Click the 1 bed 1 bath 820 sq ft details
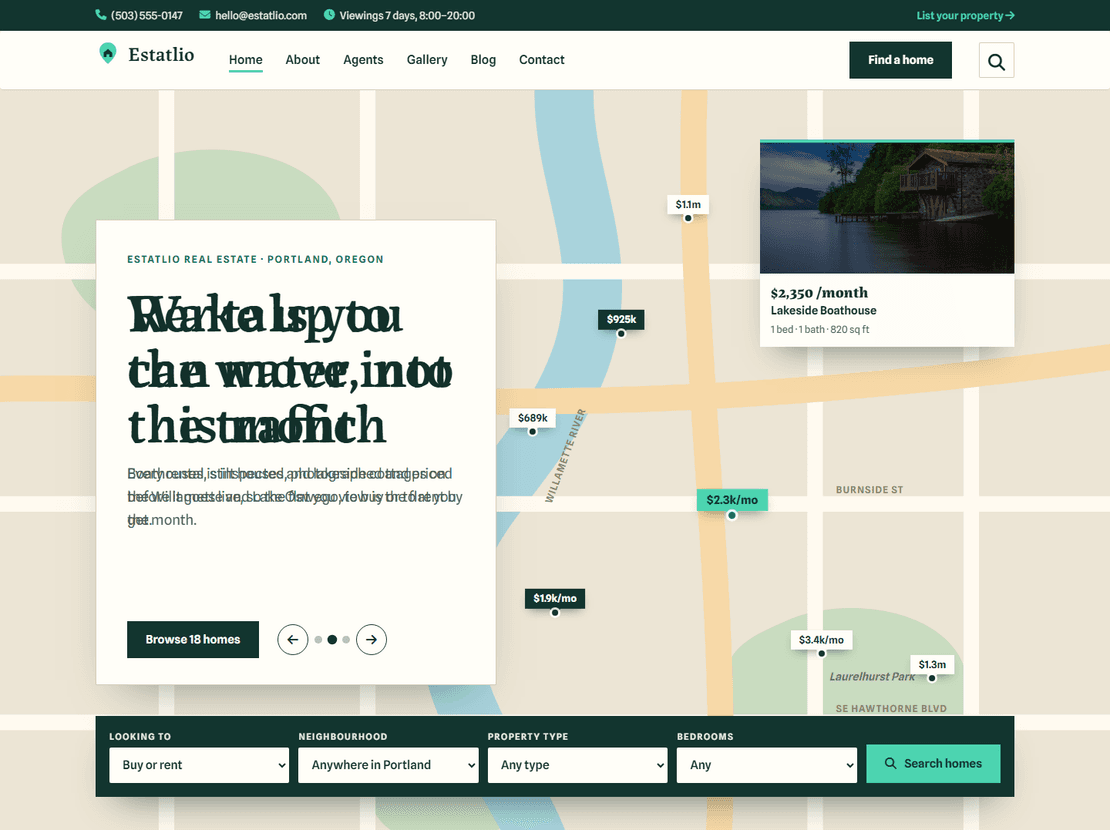This screenshot has height=830, width=1110. coord(820,329)
